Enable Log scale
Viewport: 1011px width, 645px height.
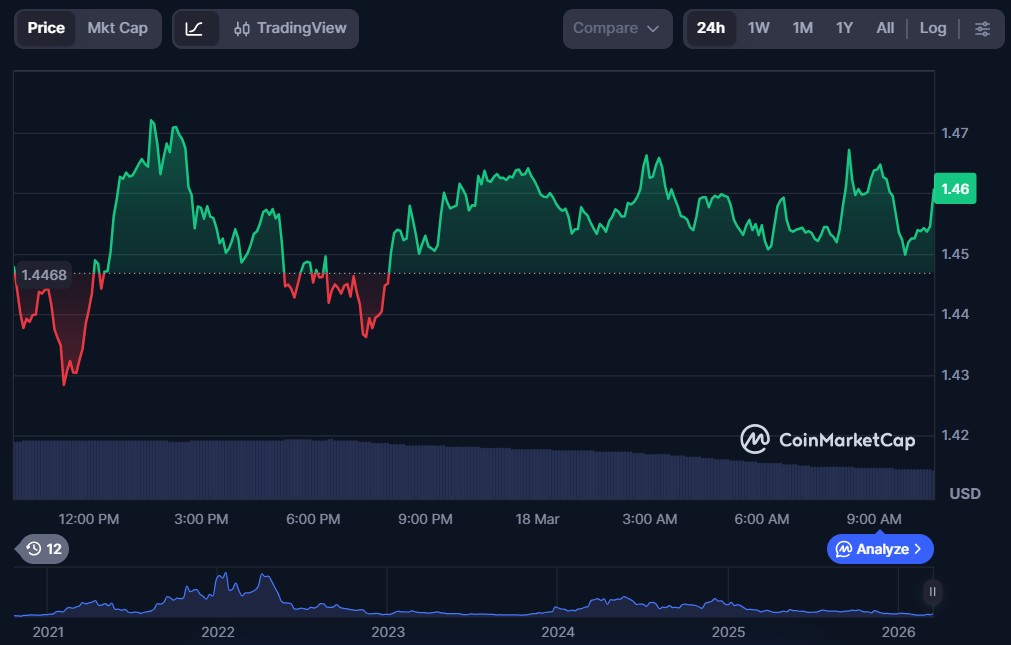(x=932, y=28)
